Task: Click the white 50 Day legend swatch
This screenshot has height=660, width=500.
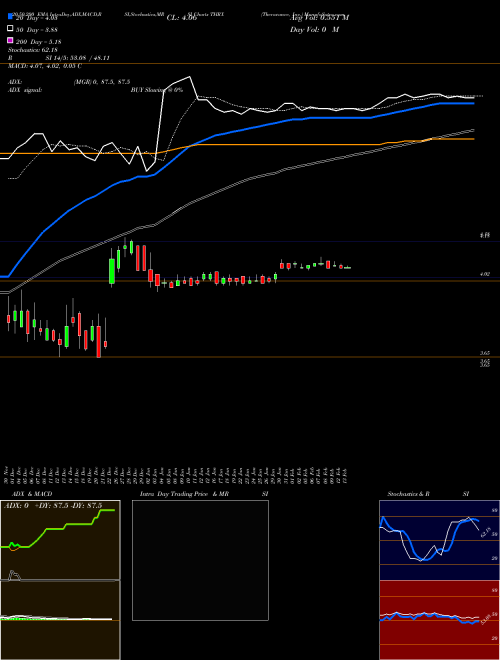Action: point(11,29)
